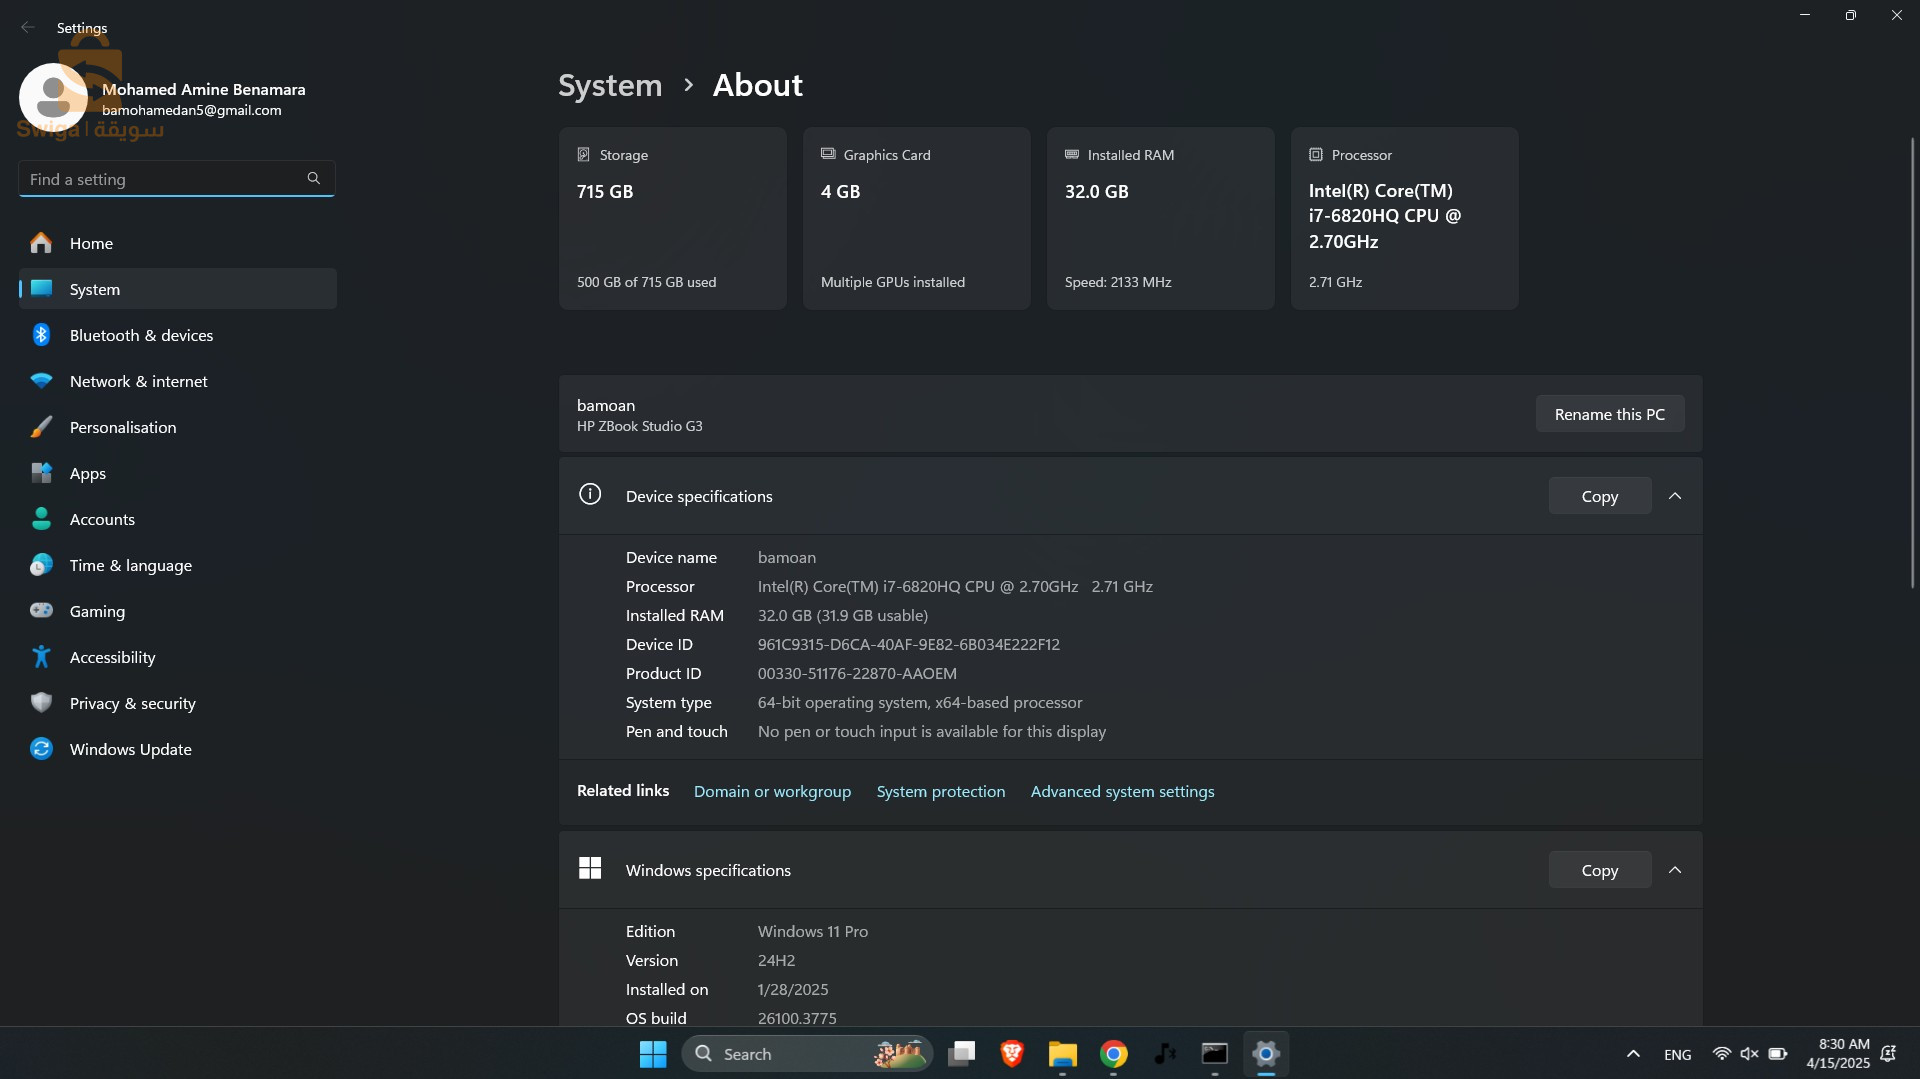This screenshot has height=1079, width=1920.
Task: Click the search magnifier icon
Action: point(314,178)
